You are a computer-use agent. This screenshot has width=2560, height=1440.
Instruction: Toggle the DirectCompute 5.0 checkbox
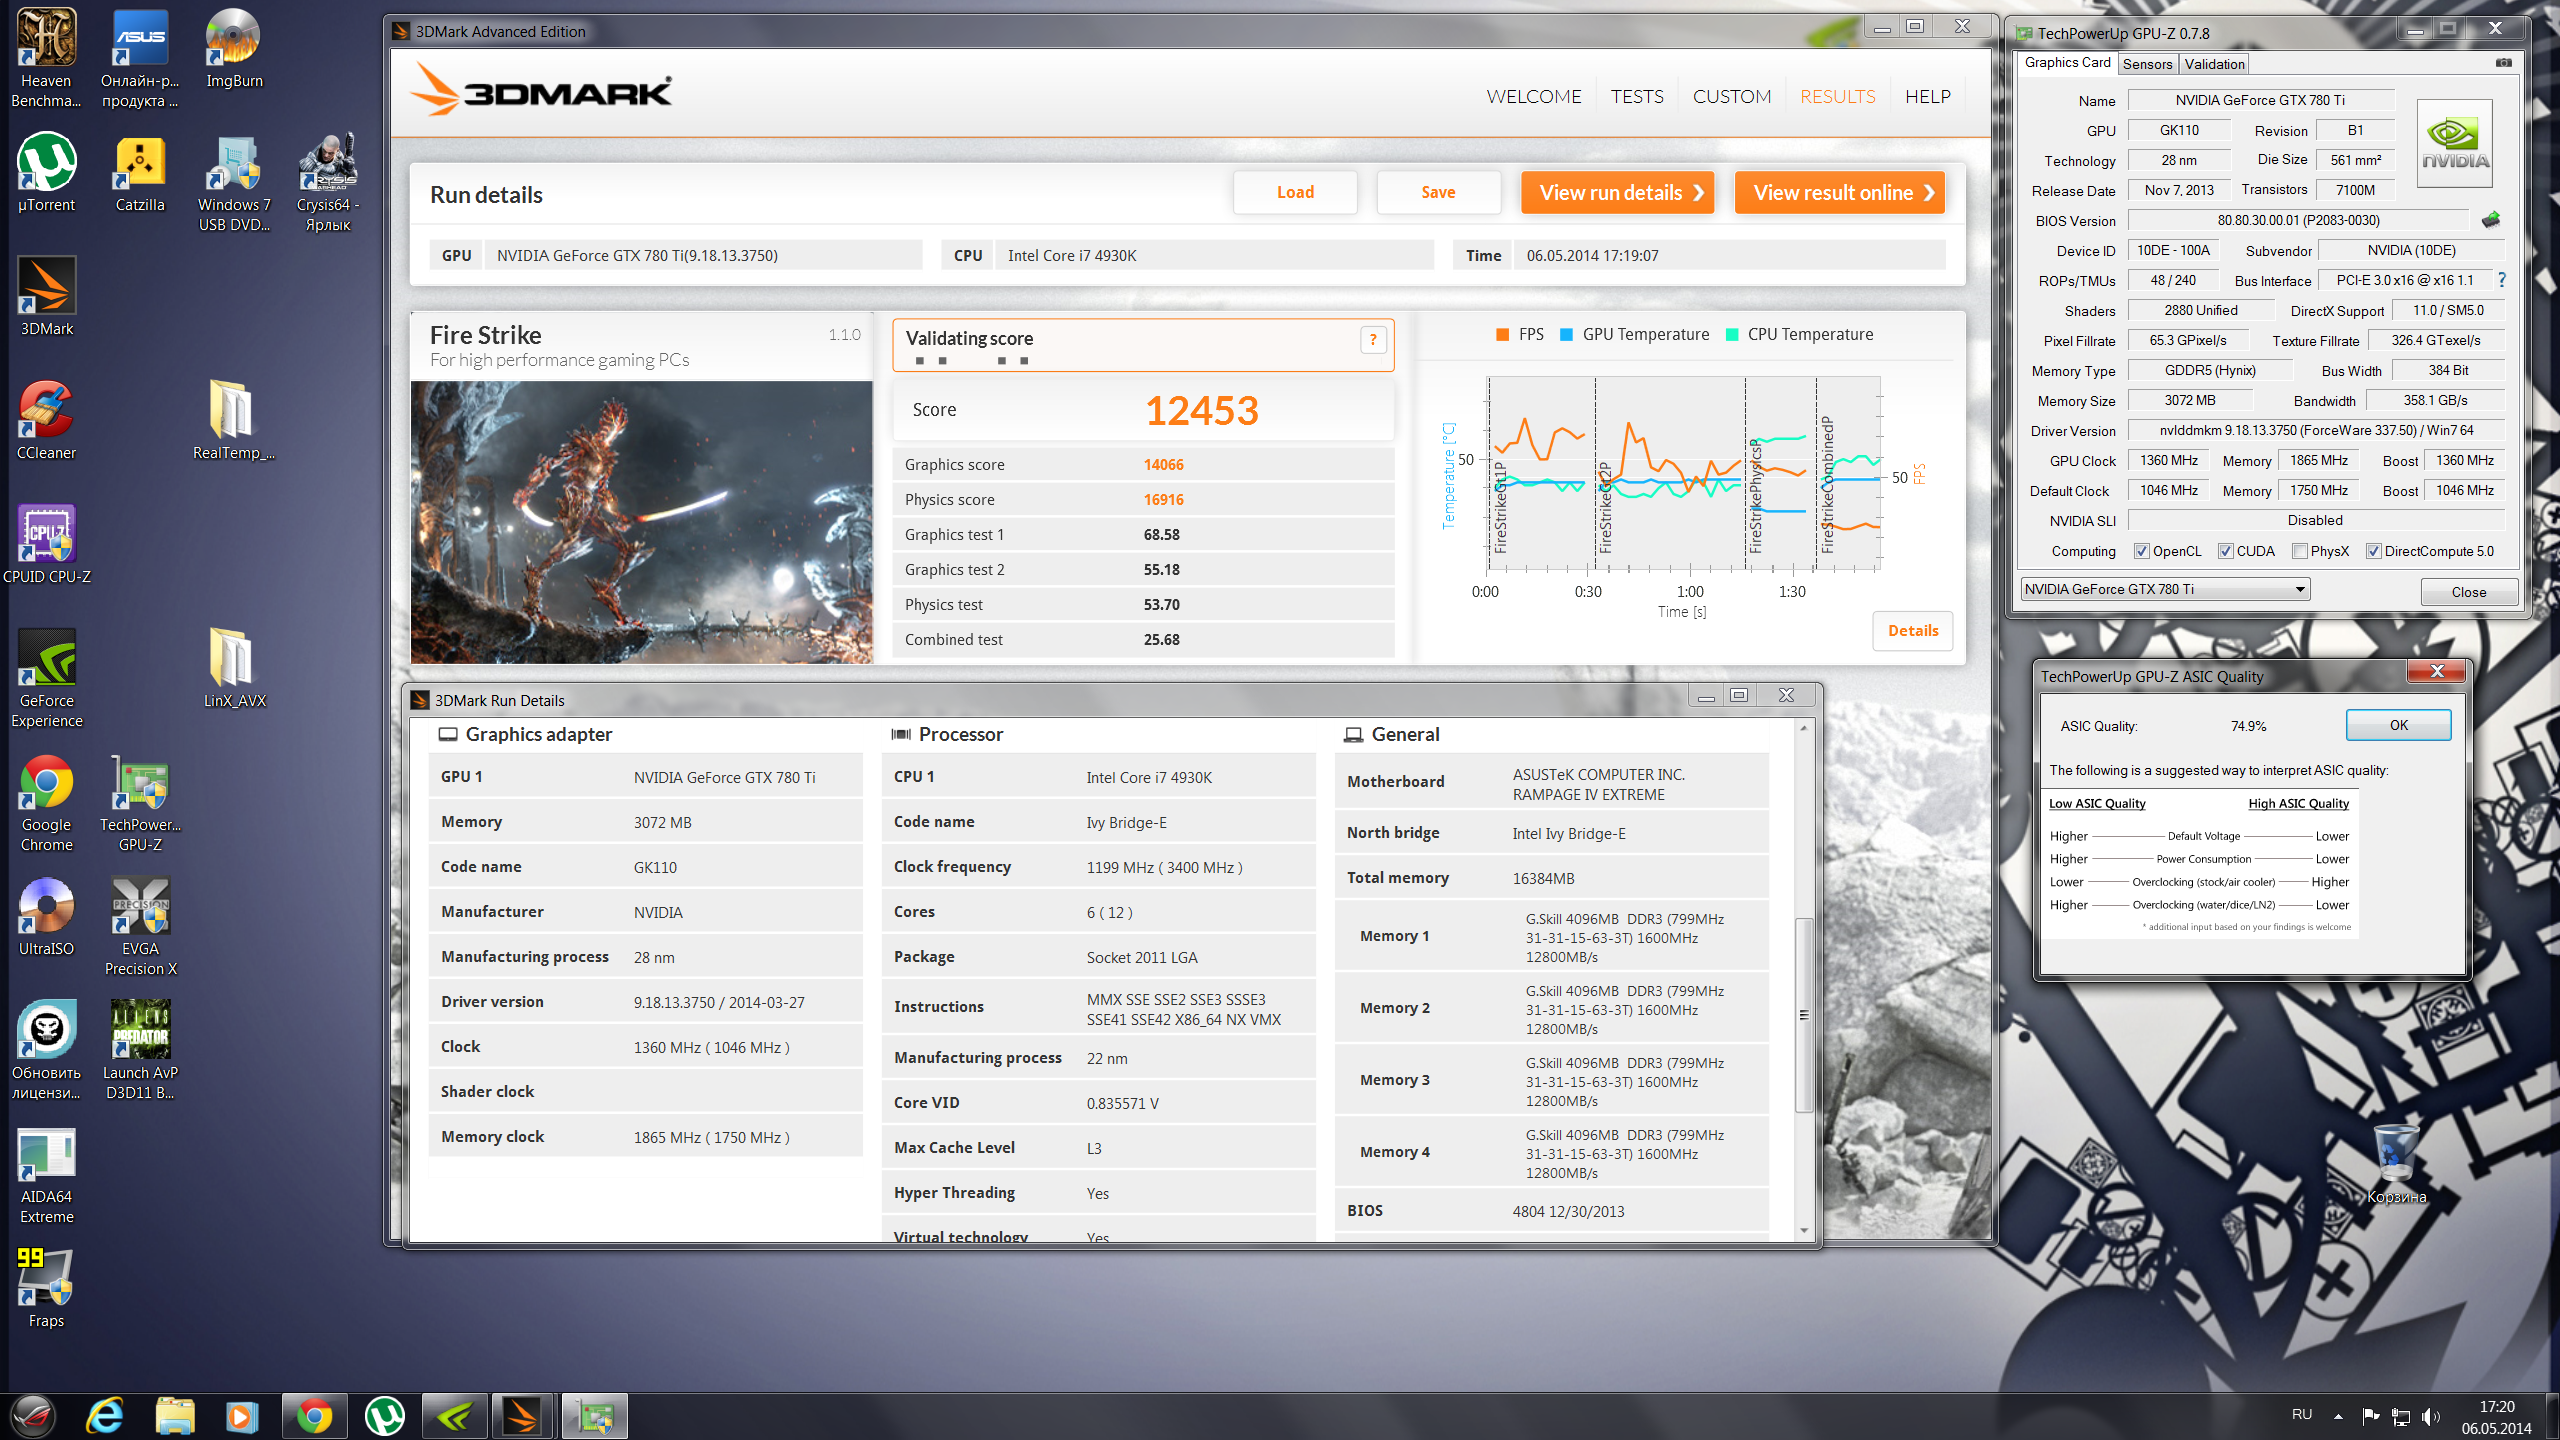tap(2373, 551)
